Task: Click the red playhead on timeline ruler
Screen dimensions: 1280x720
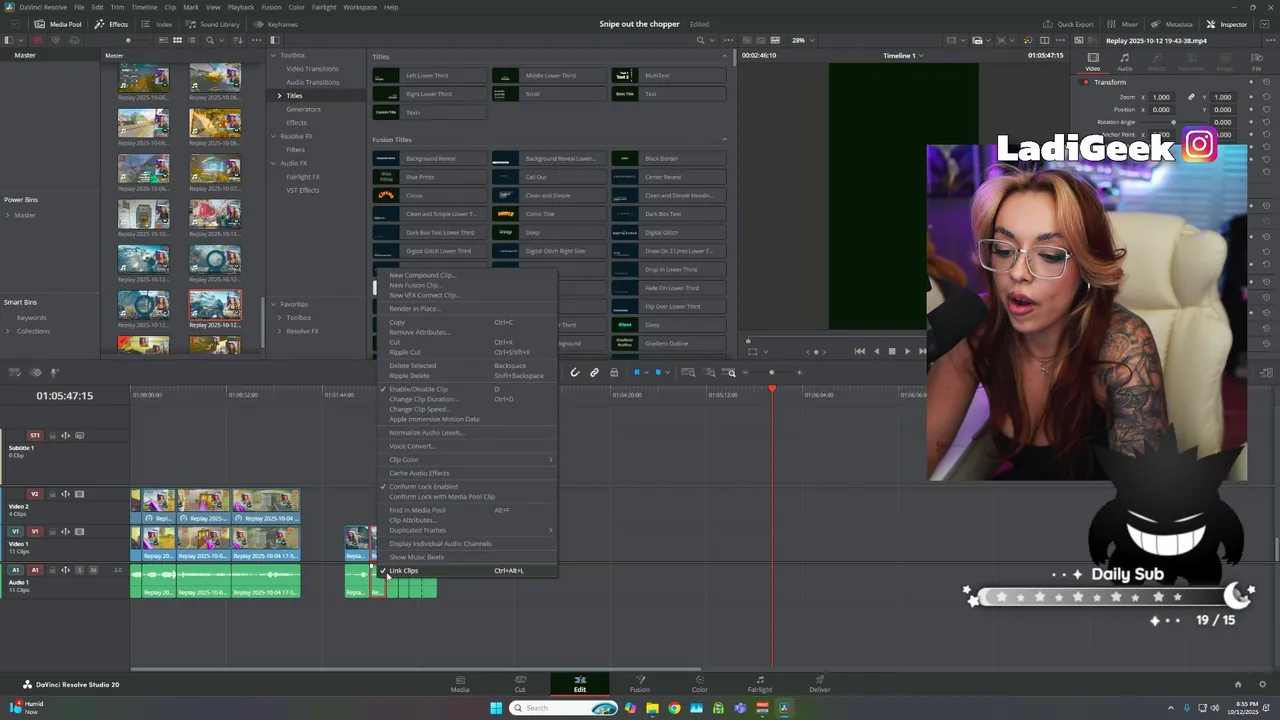Action: tap(772, 389)
